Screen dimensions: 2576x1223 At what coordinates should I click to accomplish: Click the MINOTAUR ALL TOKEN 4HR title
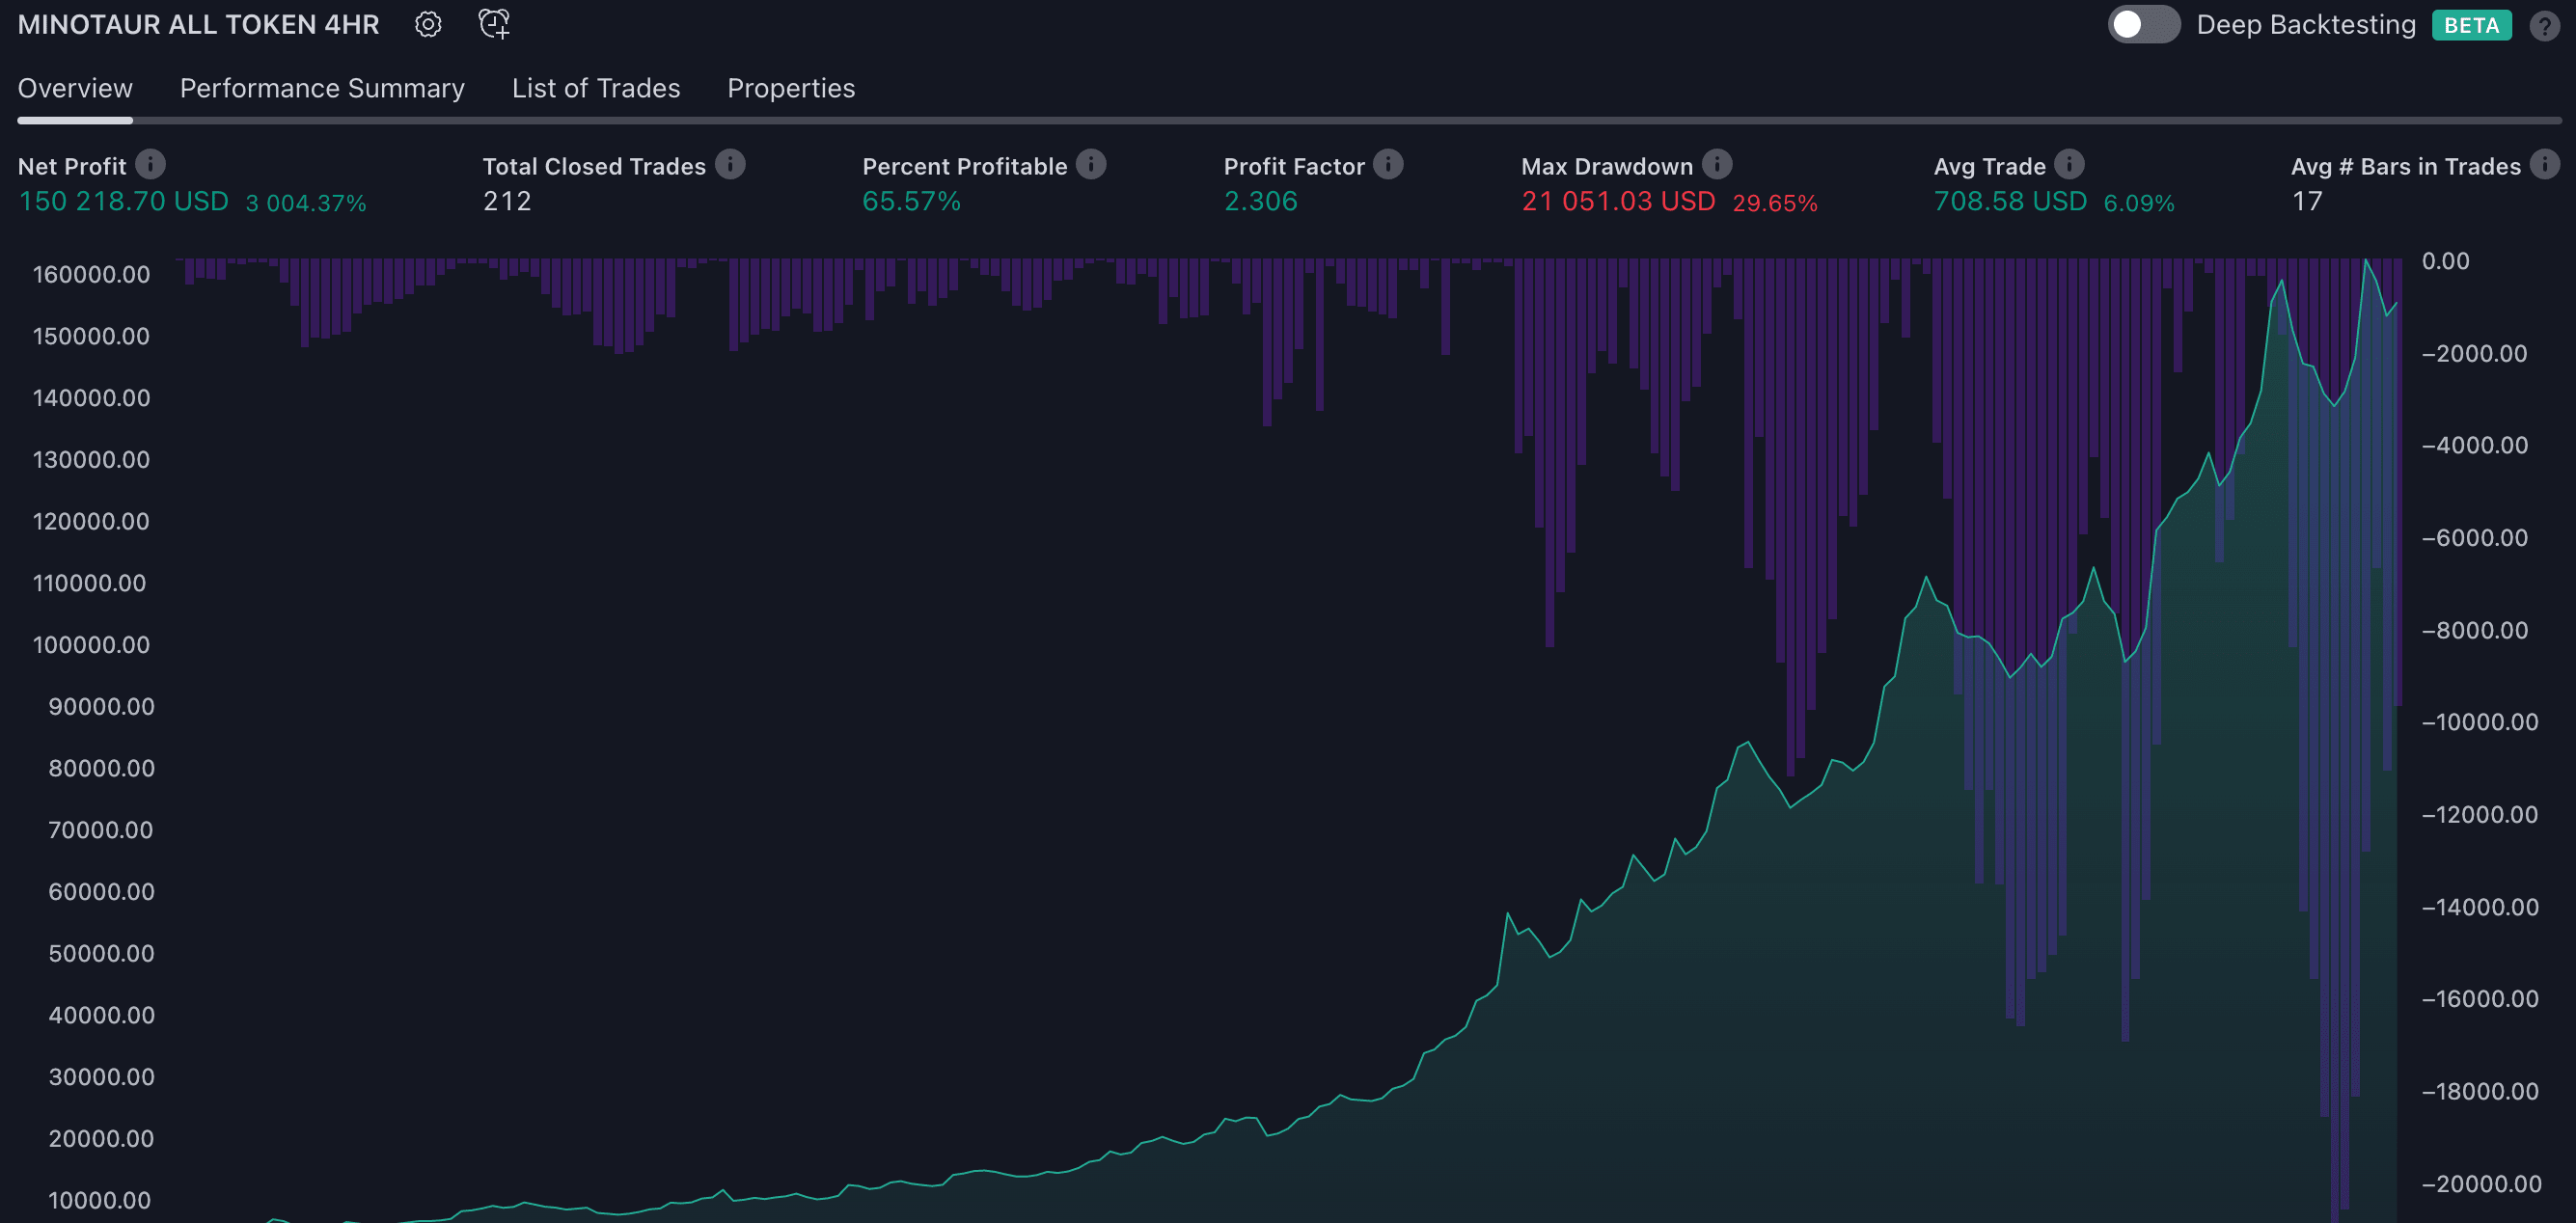(x=199, y=24)
